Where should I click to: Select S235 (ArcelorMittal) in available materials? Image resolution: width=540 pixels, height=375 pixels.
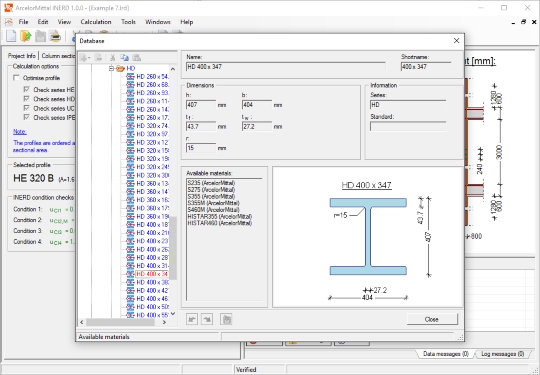point(211,183)
